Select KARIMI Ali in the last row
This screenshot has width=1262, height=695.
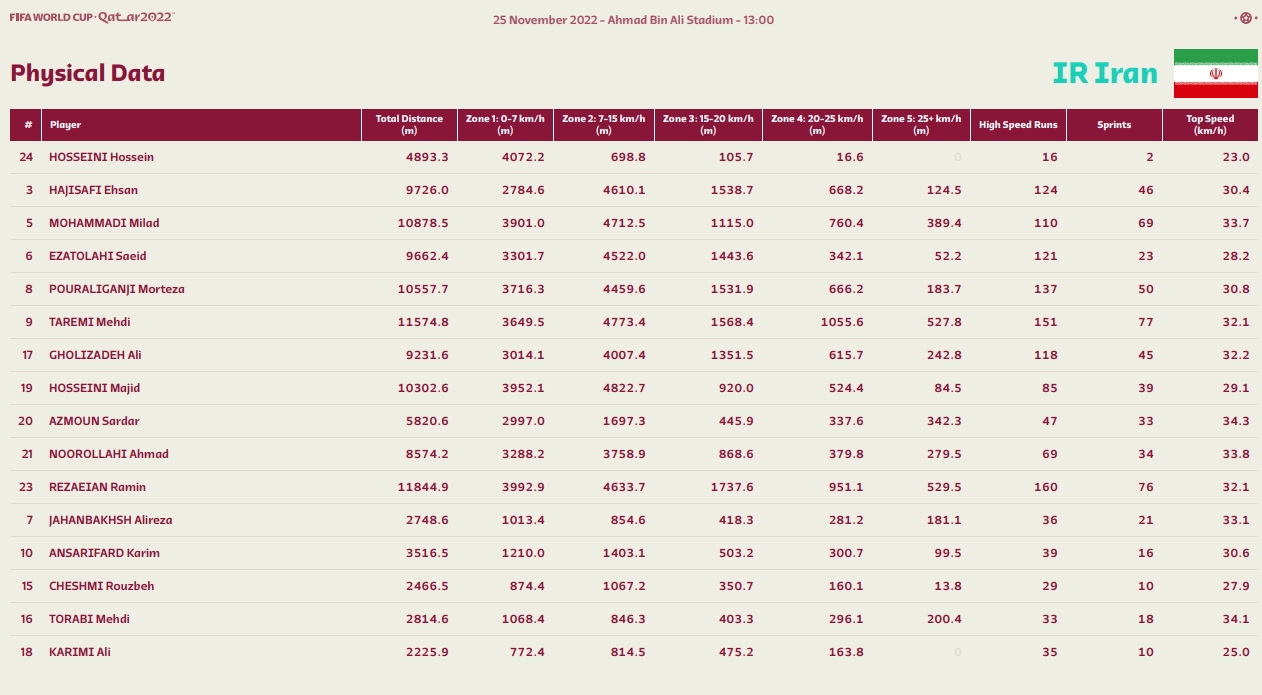point(80,652)
